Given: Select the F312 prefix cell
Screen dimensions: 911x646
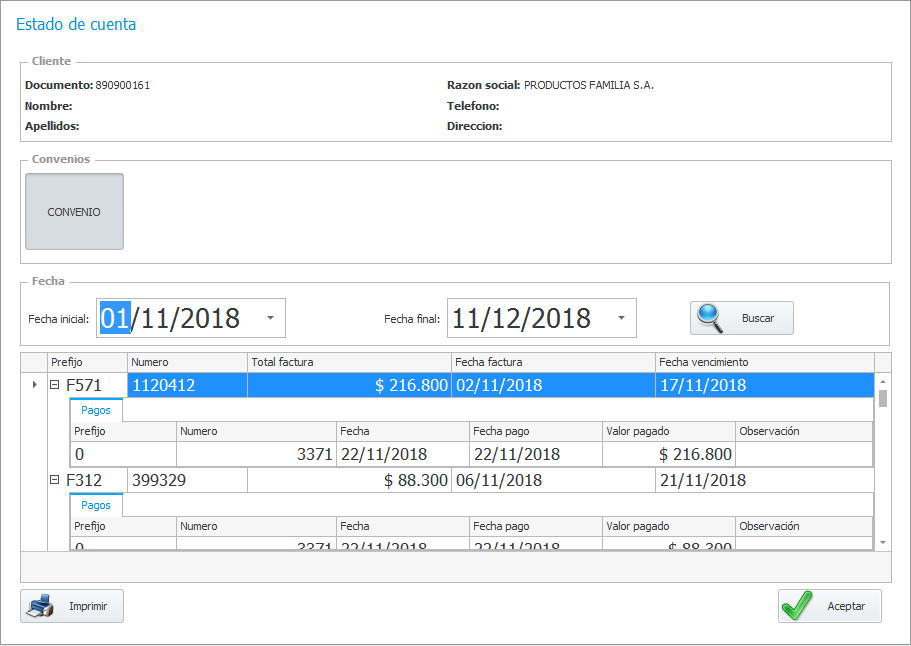Looking at the screenshot, I should (x=87, y=480).
